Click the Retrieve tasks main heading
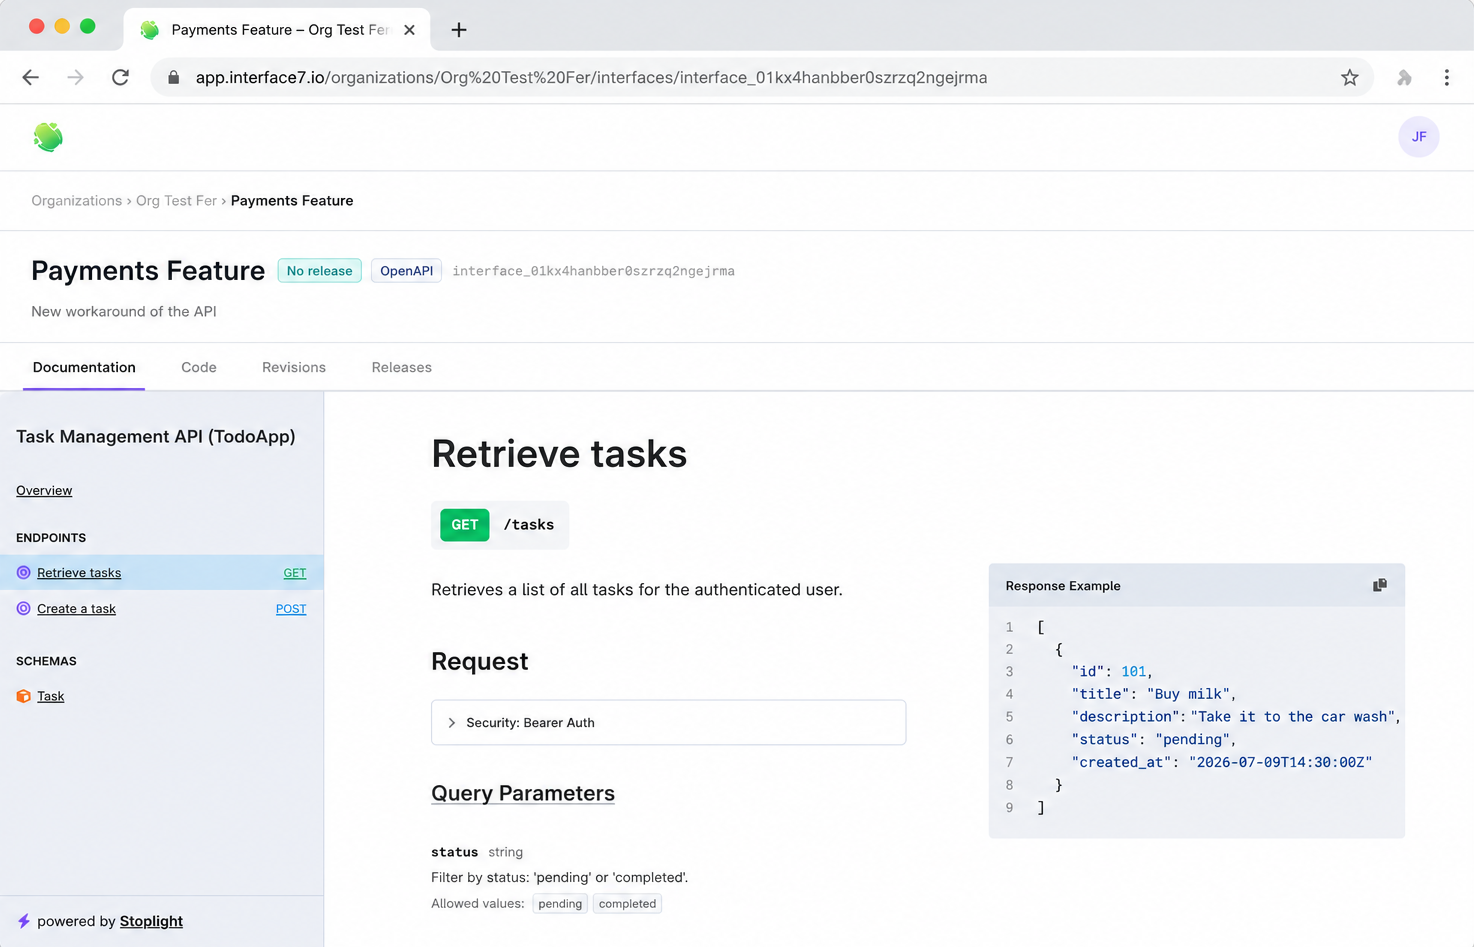 pos(559,454)
